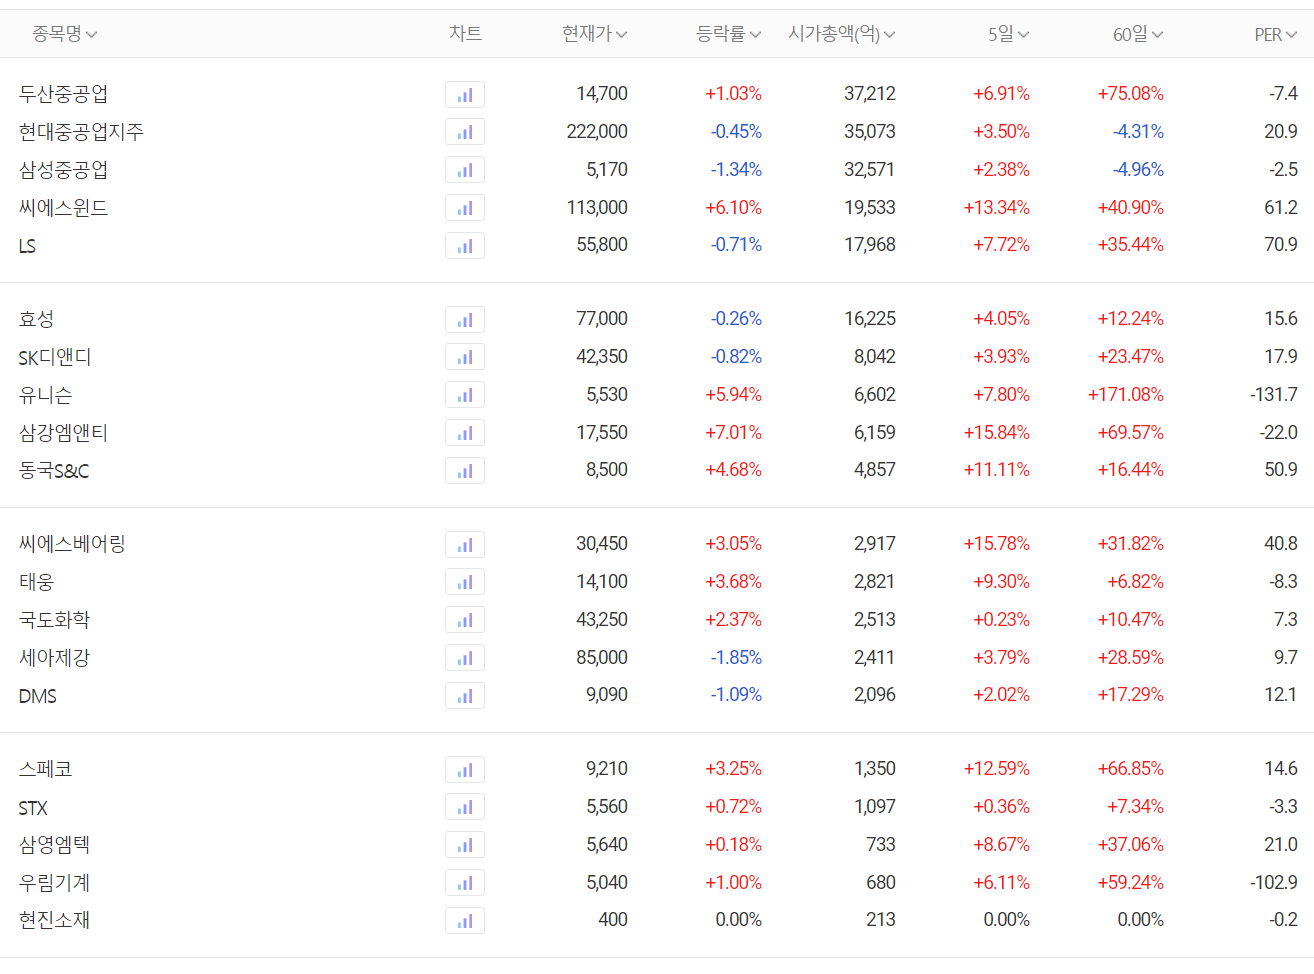Select 두산중공업 current price 14,700

602,94
